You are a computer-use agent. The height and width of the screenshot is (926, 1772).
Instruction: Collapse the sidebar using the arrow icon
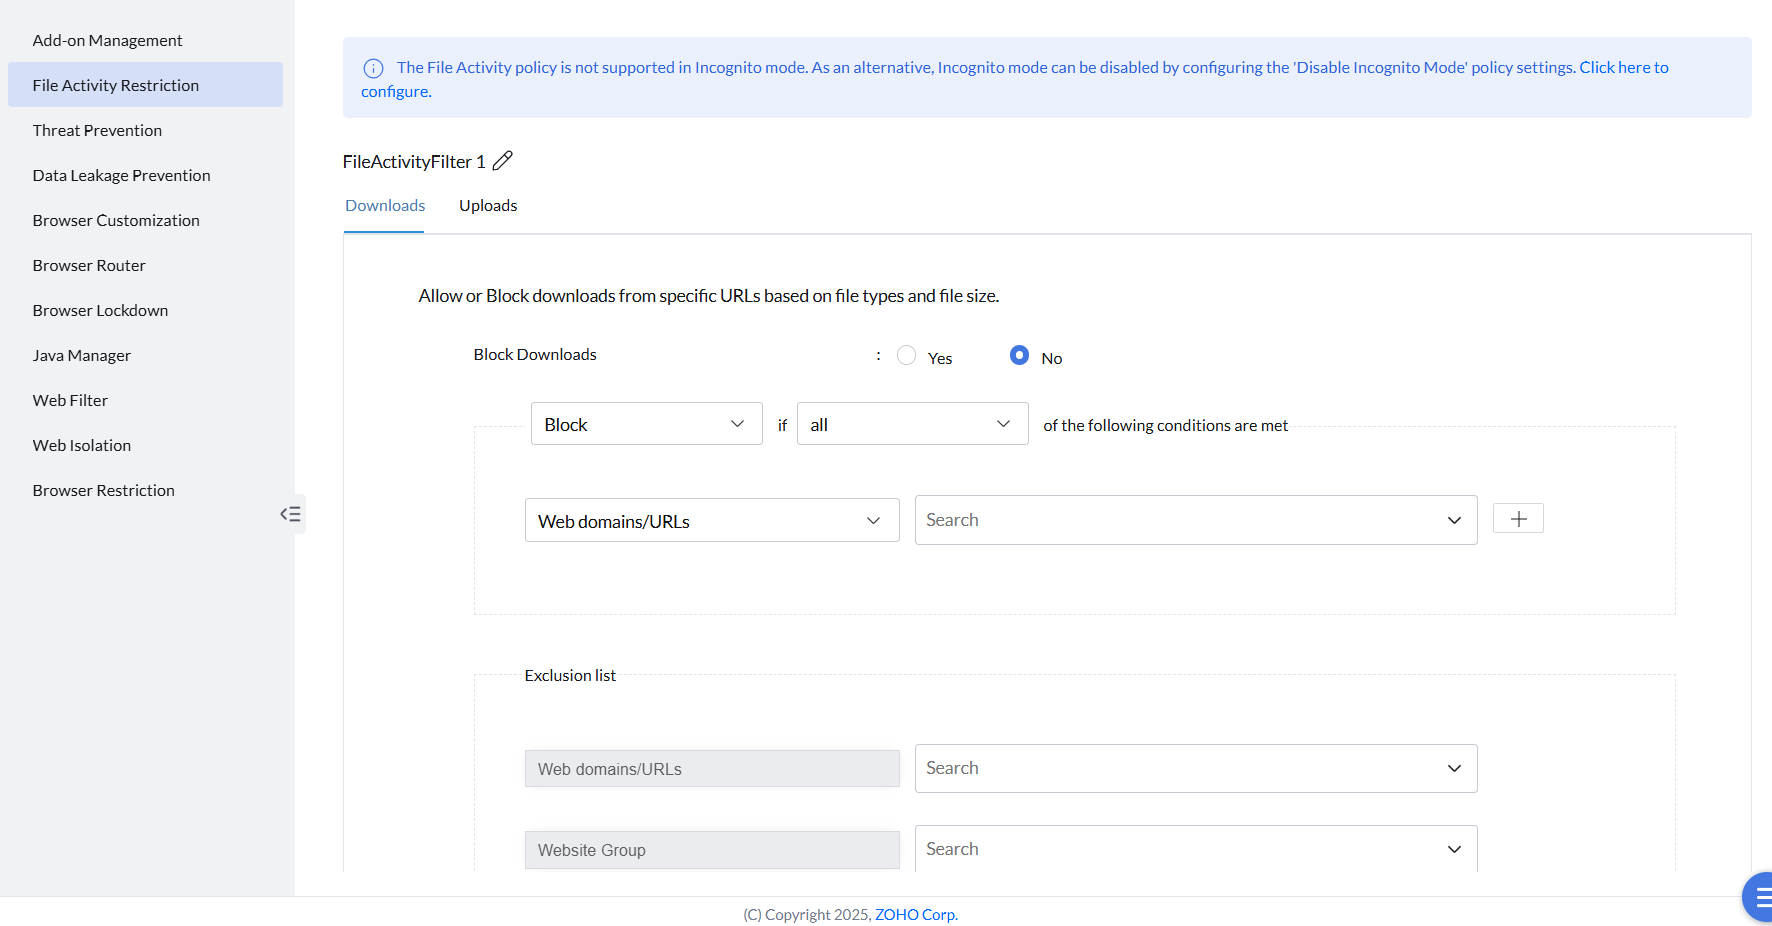tap(290, 514)
